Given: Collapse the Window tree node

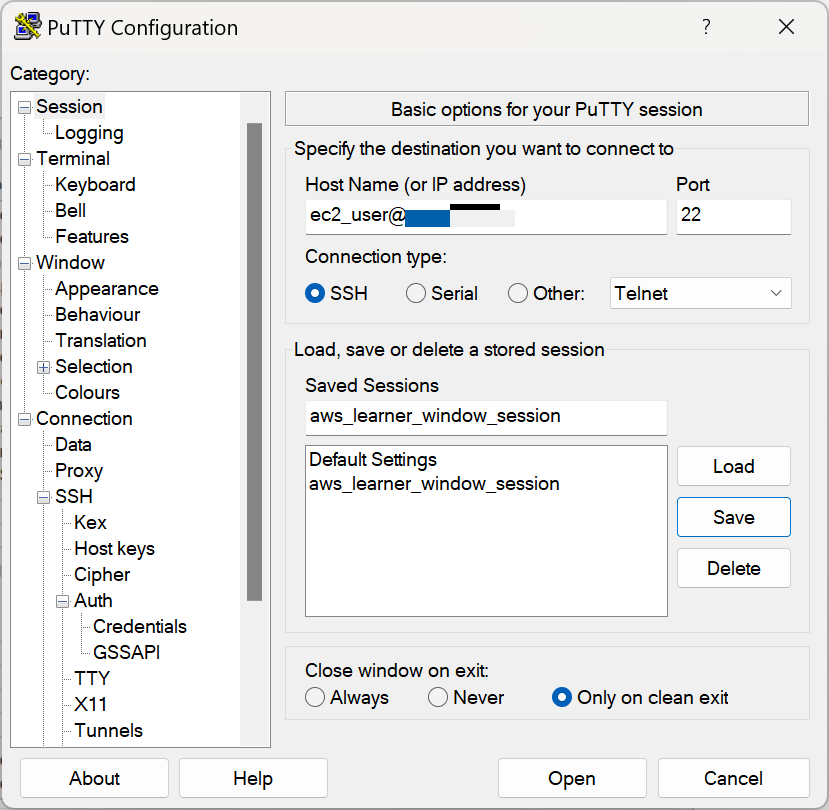Looking at the screenshot, I should tap(24, 263).
